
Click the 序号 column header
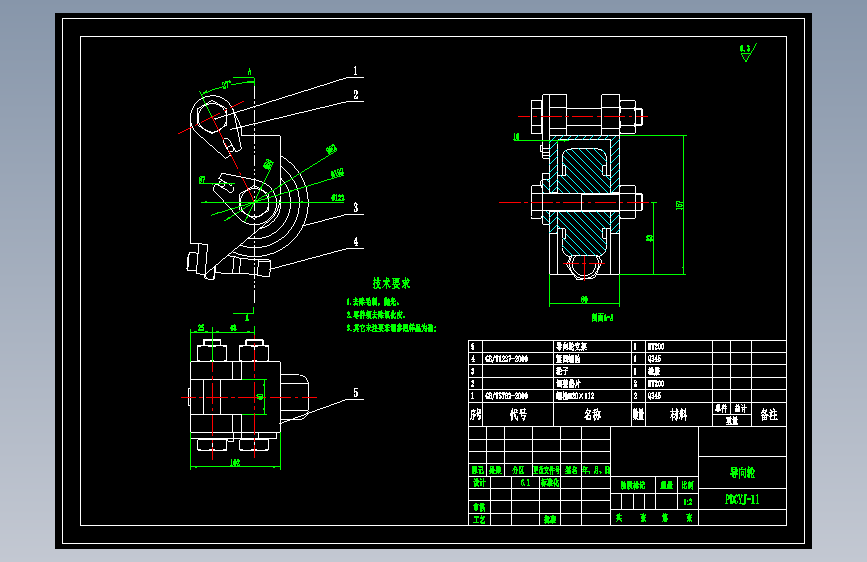coord(476,414)
